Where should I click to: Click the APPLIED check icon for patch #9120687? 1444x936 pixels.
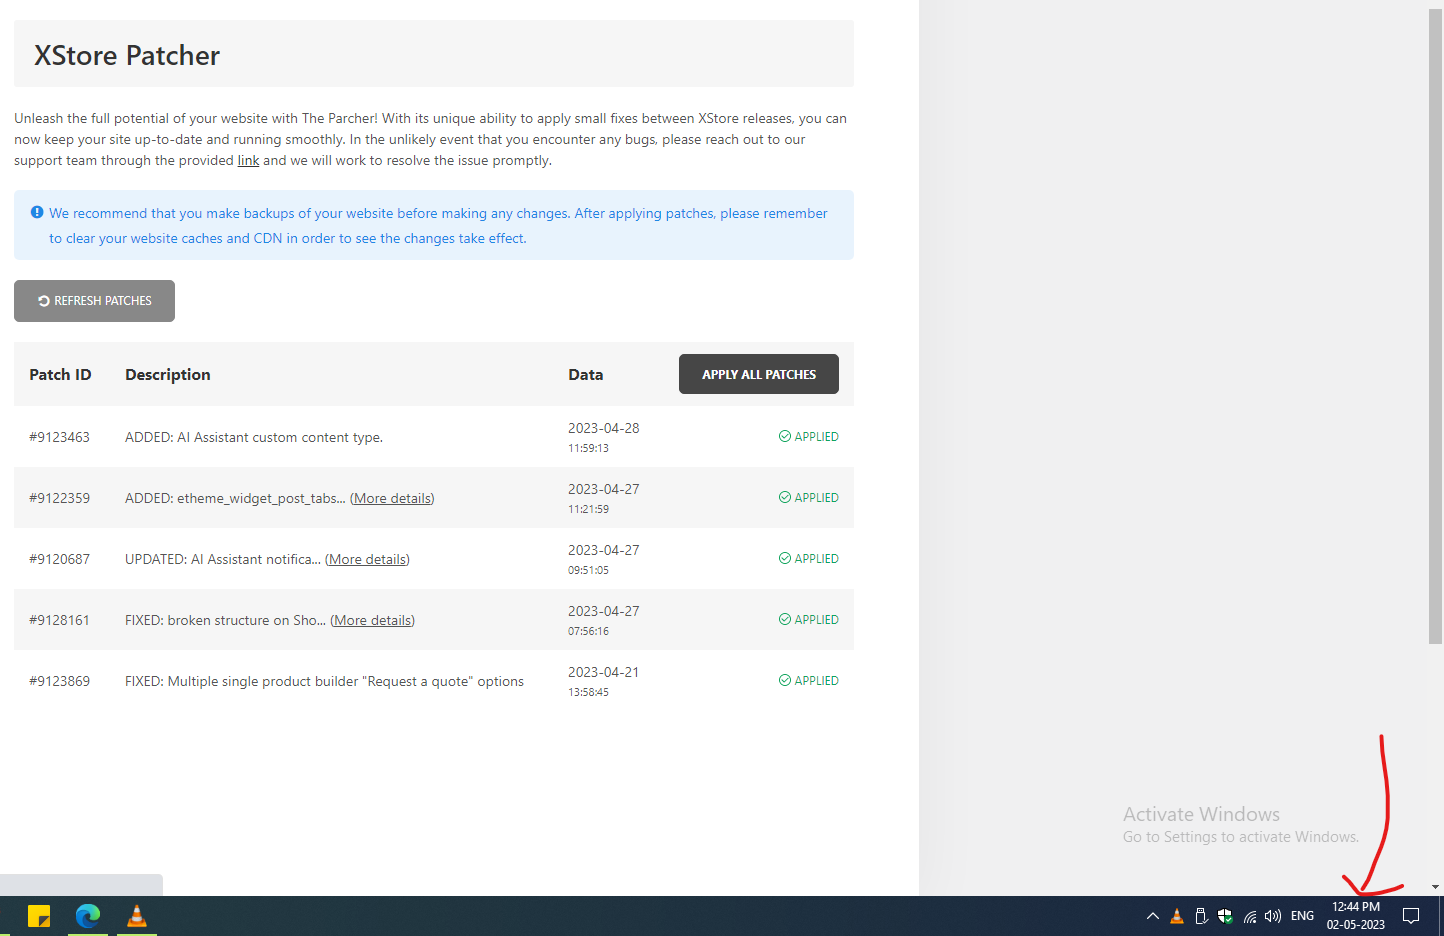785,558
